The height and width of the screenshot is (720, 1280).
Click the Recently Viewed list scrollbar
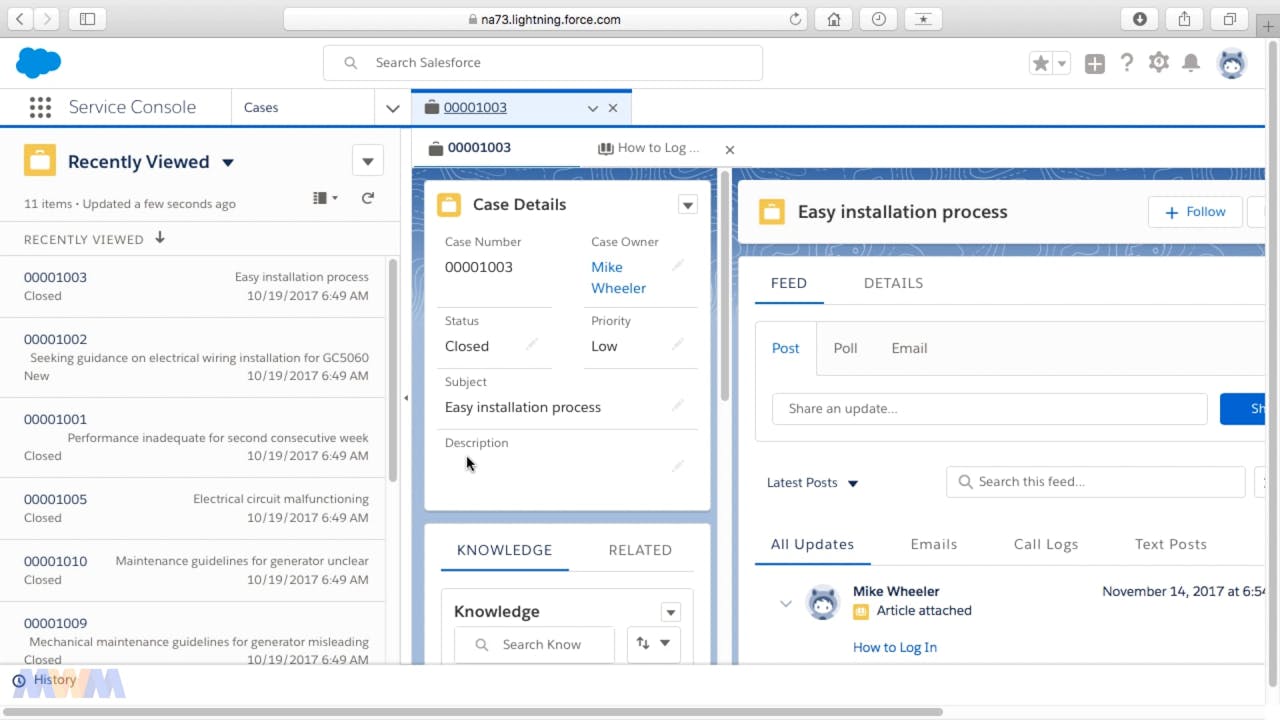[x=392, y=370]
